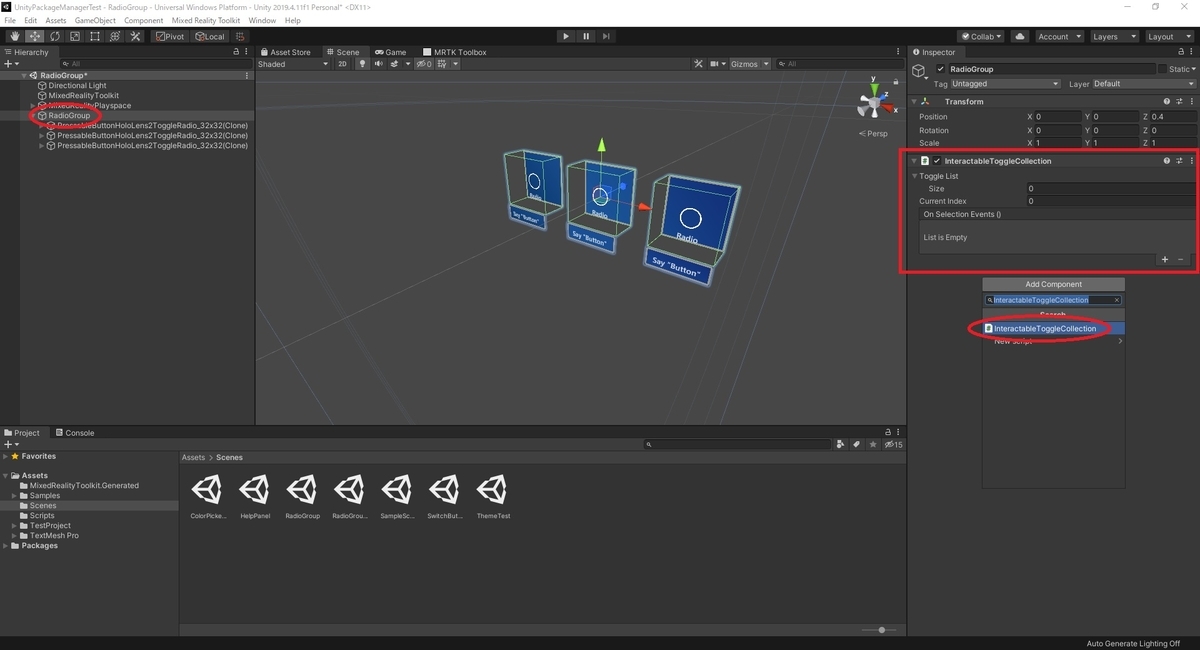The image size is (1200, 650).
Task: Select the Rotate tool in the toolbar
Action: tap(55, 36)
